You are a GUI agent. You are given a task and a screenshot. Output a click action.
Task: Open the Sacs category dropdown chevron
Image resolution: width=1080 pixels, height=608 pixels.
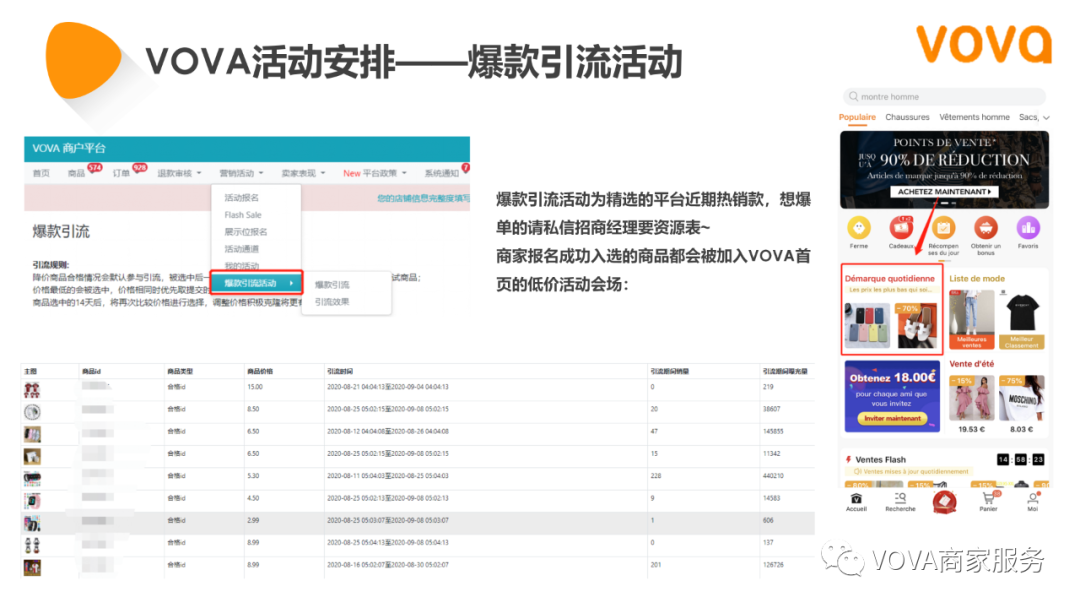(x=1047, y=118)
